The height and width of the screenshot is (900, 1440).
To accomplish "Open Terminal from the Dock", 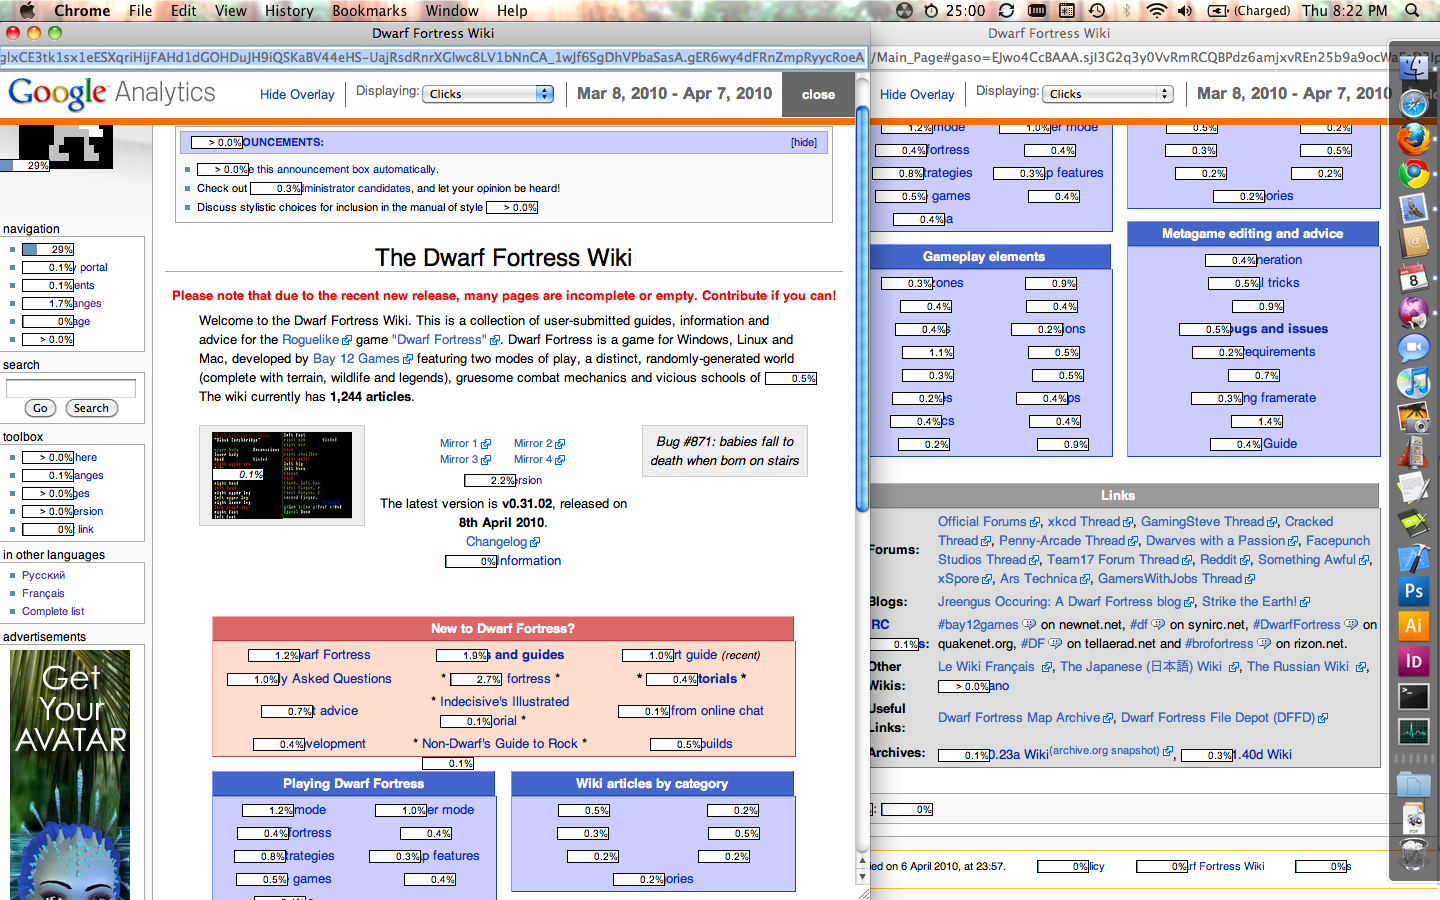I will point(1414,696).
